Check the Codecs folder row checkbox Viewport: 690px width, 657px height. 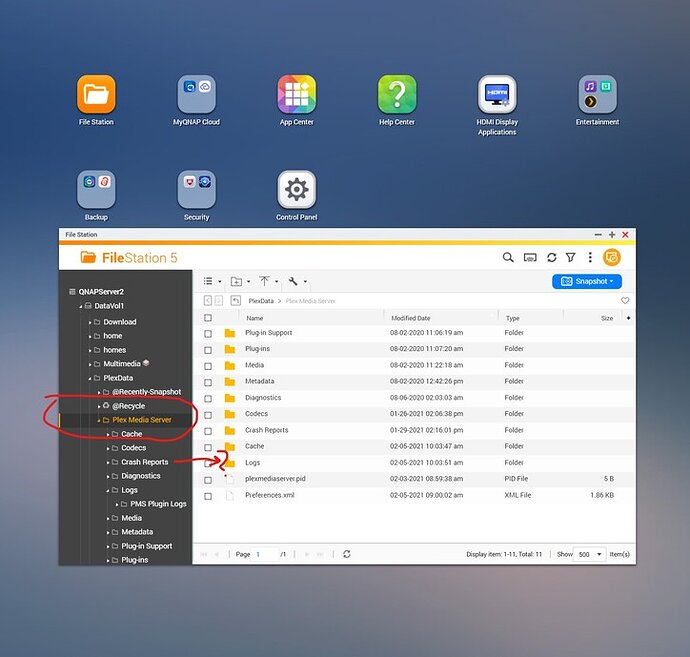coord(208,415)
